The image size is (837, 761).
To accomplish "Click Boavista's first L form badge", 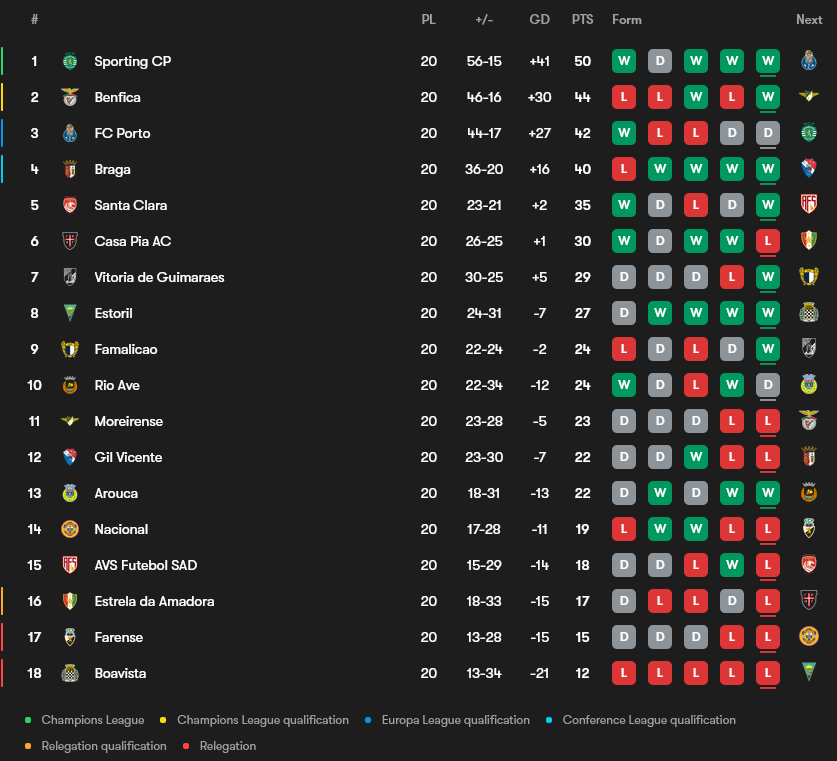I will click(624, 673).
